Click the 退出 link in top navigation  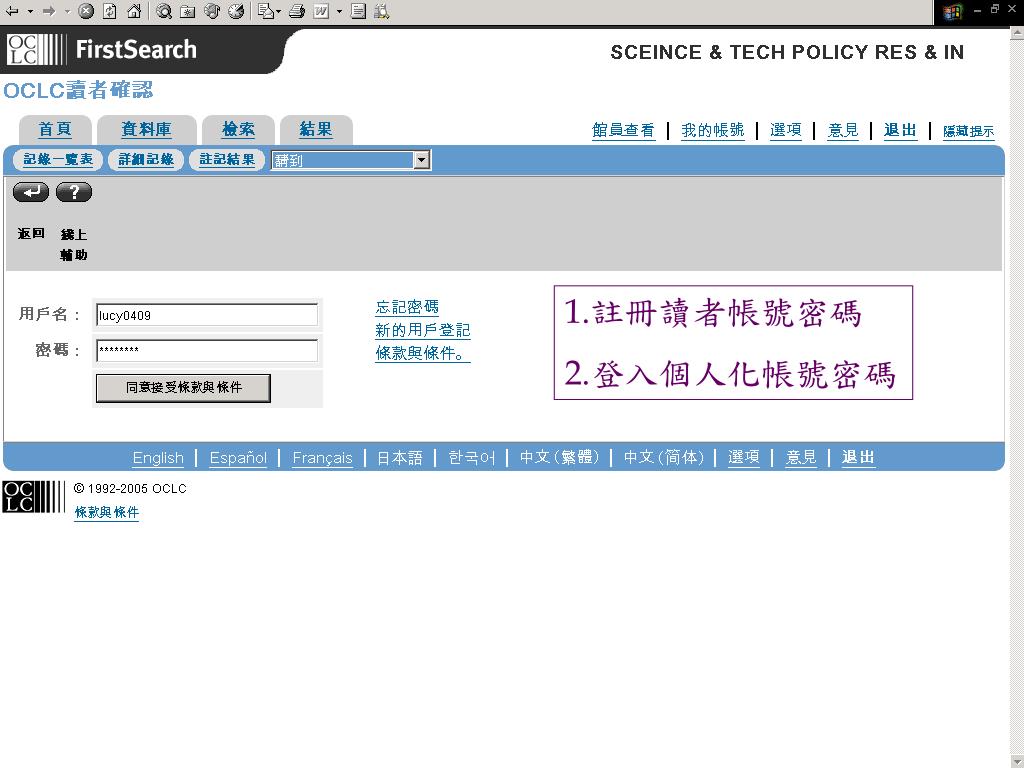coord(900,131)
